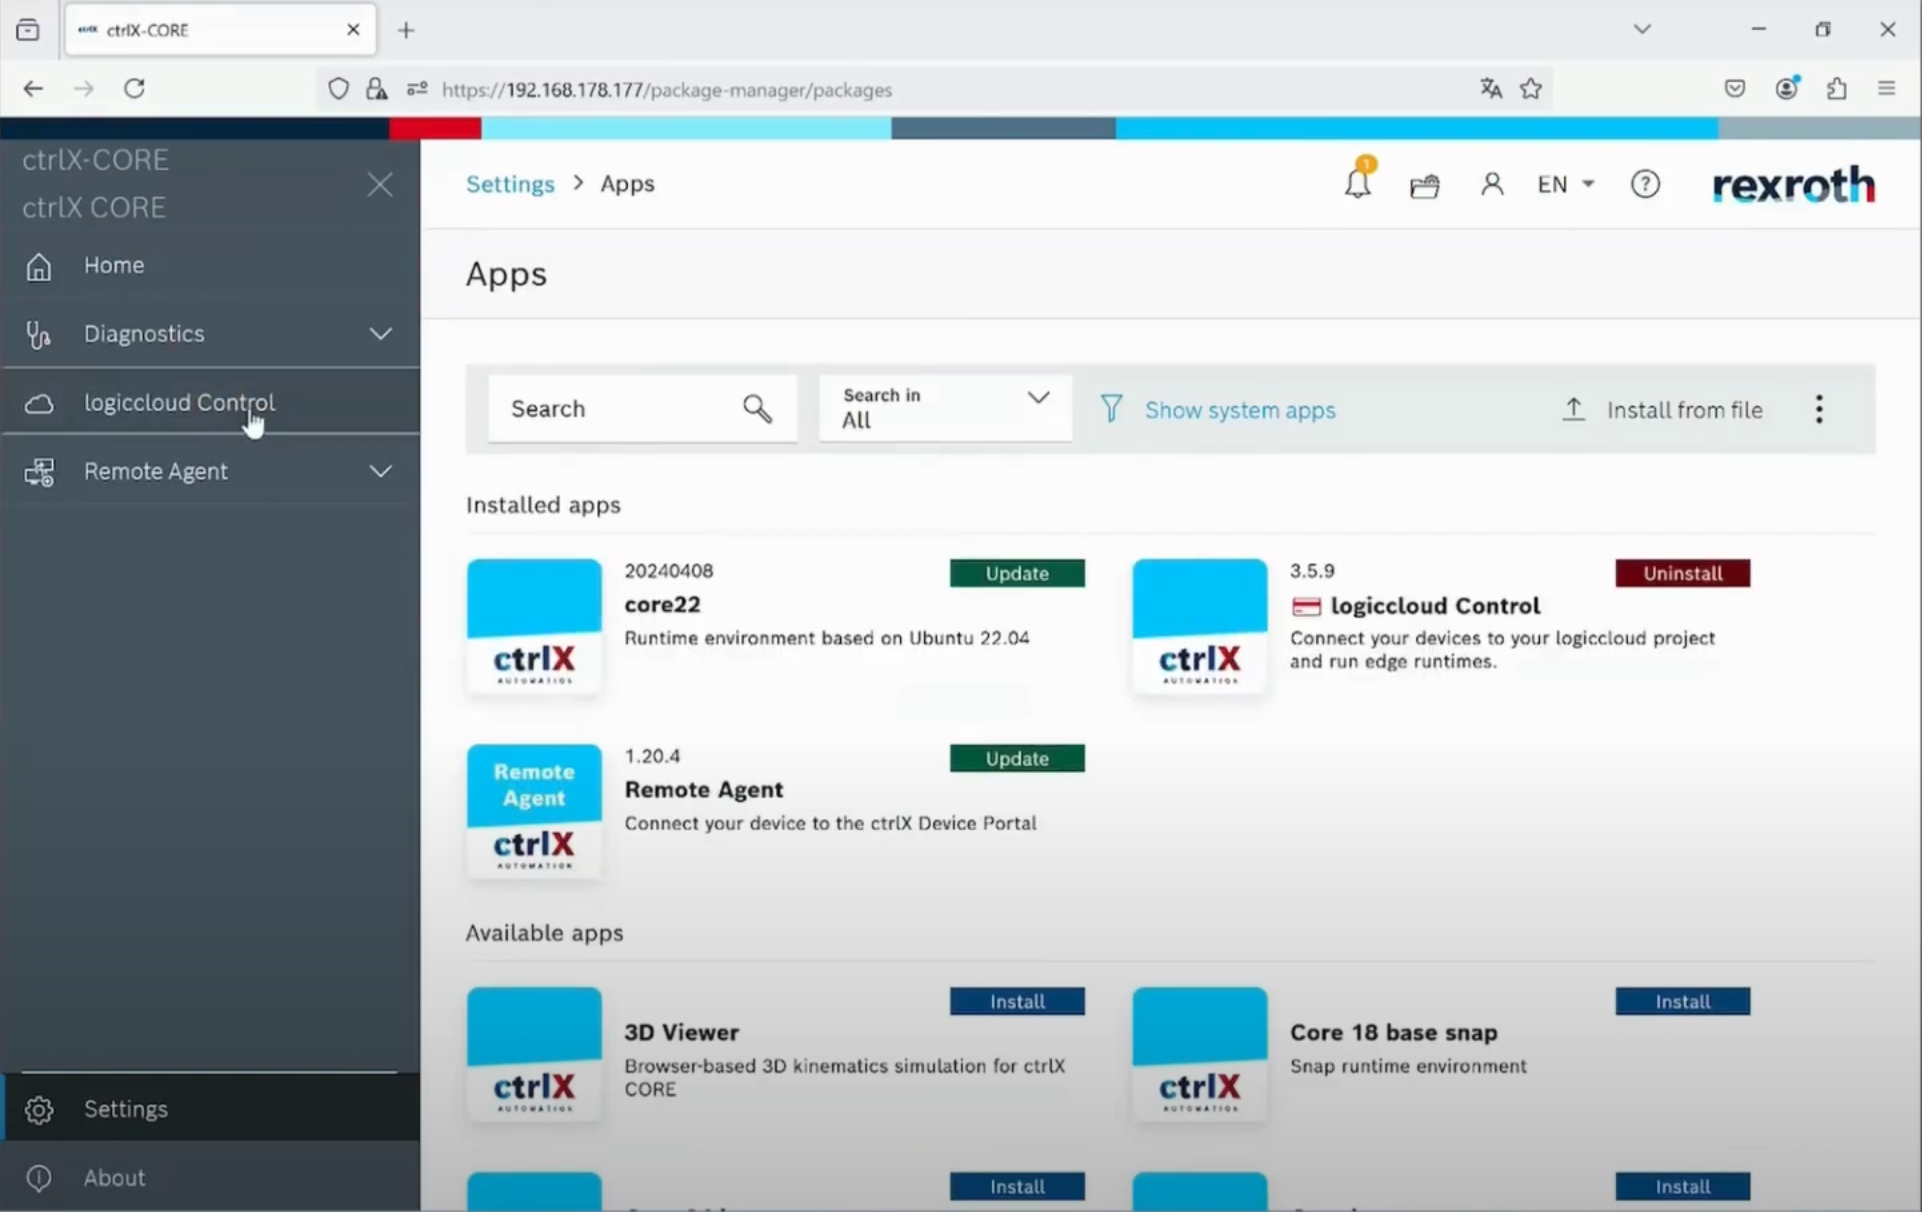This screenshot has height=1212, width=1922.
Task: Open the notifications bell icon
Action: 1357,184
